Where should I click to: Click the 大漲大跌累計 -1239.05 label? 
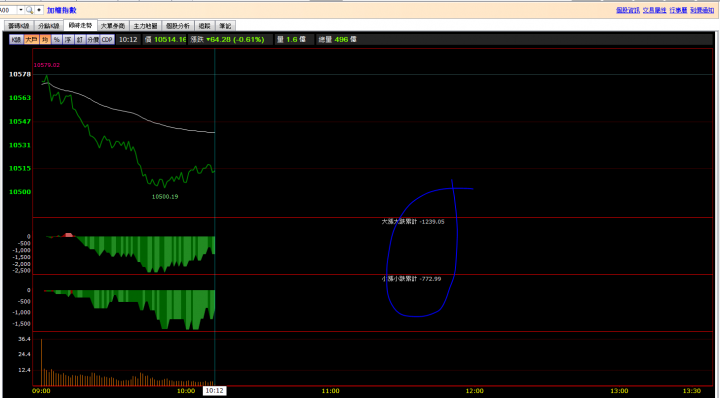[413, 222]
